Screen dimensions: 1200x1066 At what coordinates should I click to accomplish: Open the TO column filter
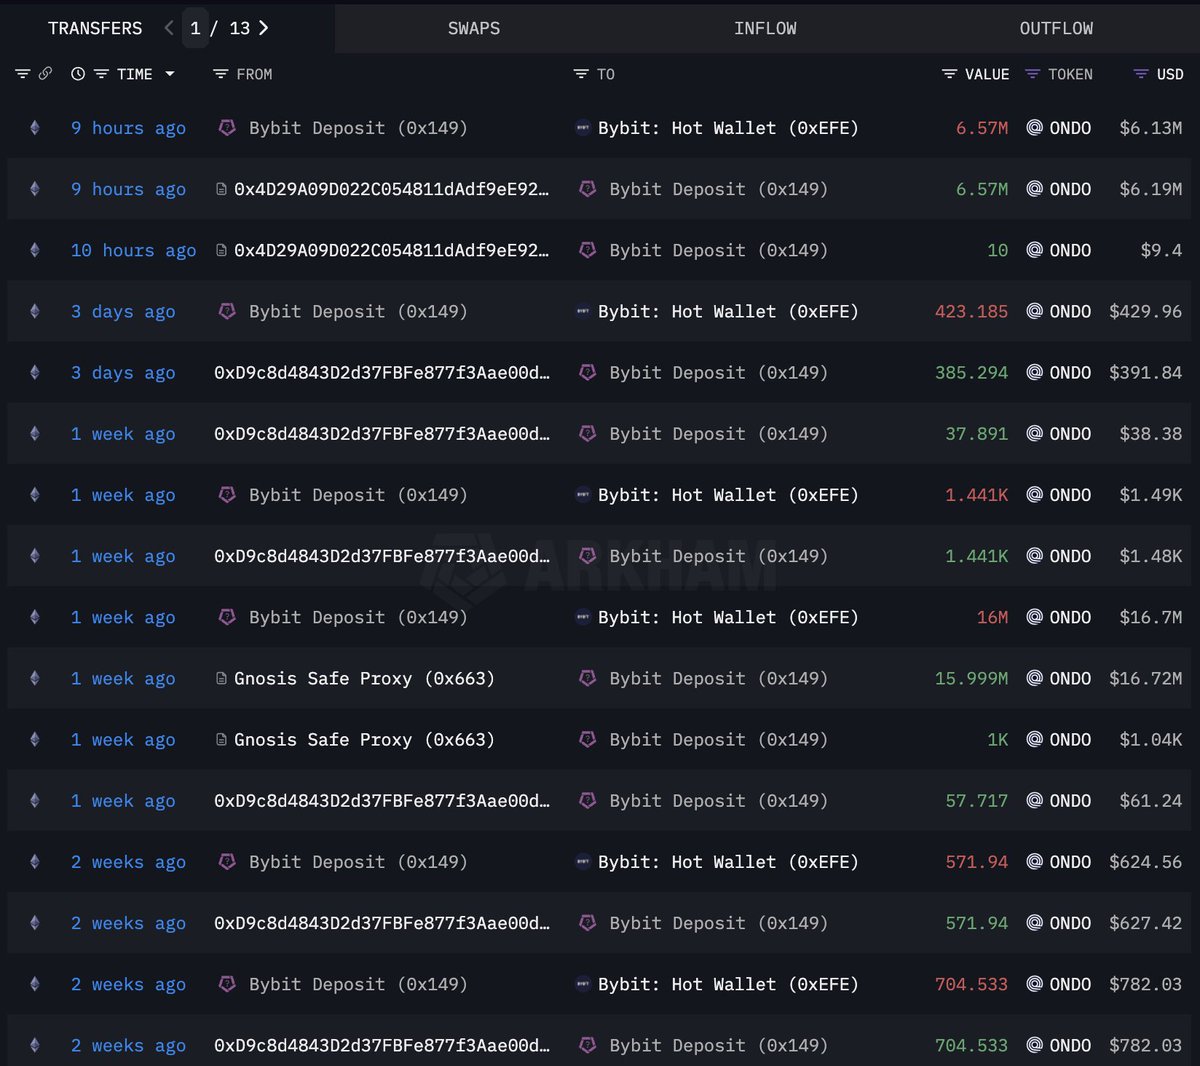tap(581, 74)
